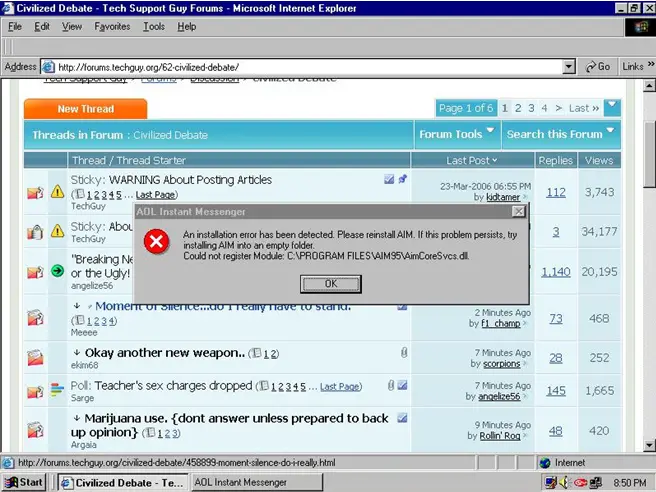
Task: Open the Rollin' Rog user profile link
Action: pyautogui.click(x=500, y=436)
